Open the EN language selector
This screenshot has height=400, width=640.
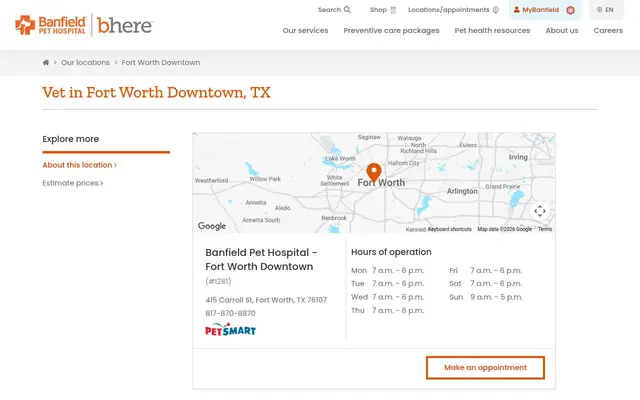(605, 10)
